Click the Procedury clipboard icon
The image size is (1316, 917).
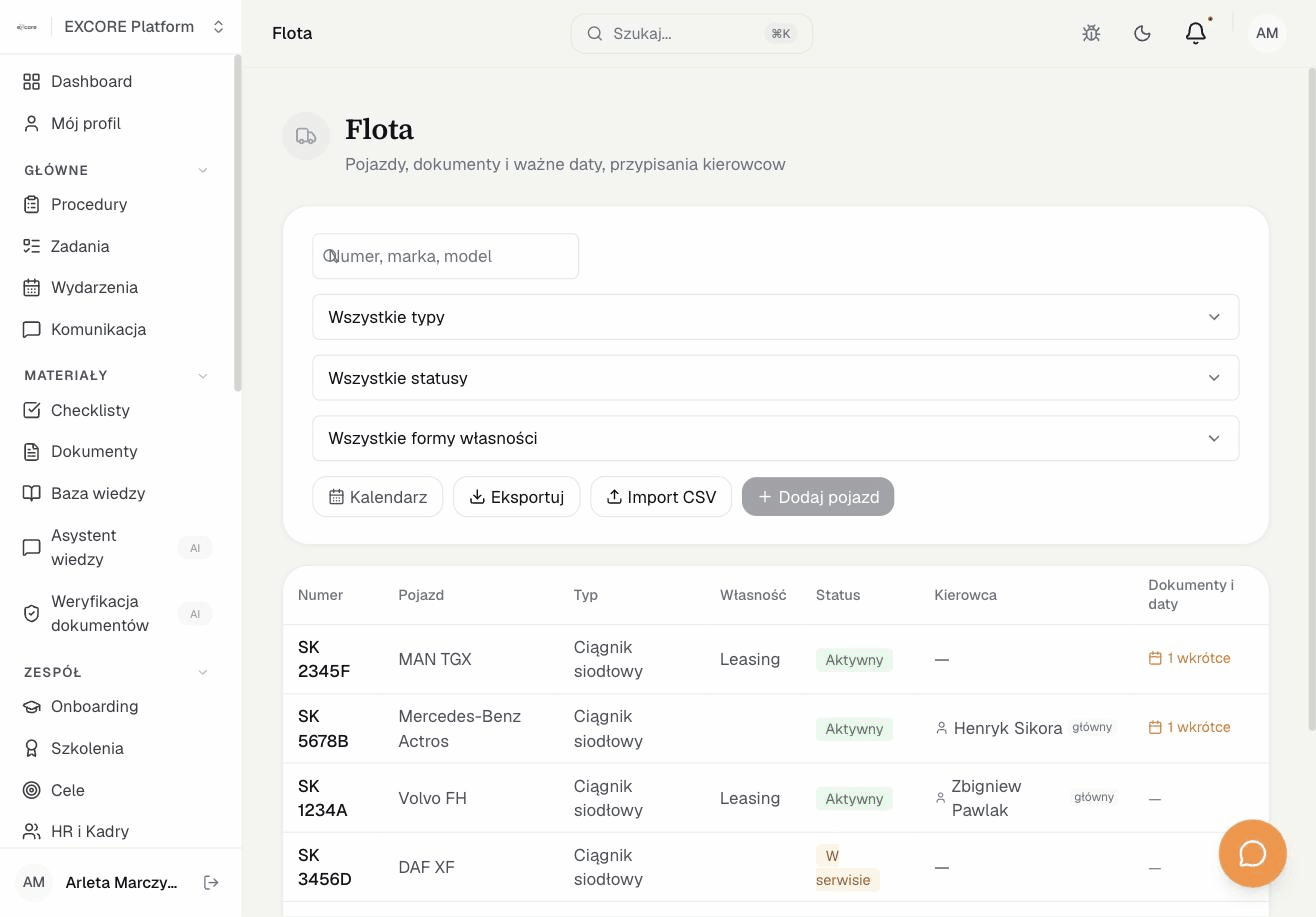pyautogui.click(x=32, y=204)
